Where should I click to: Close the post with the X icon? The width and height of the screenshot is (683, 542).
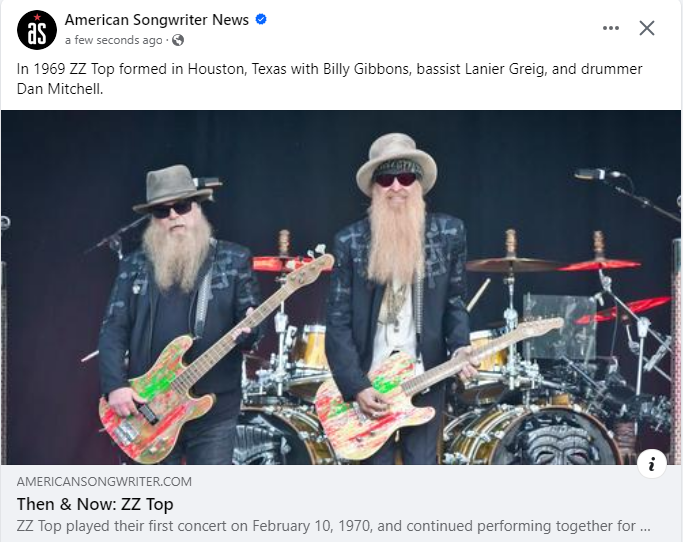(647, 28)
